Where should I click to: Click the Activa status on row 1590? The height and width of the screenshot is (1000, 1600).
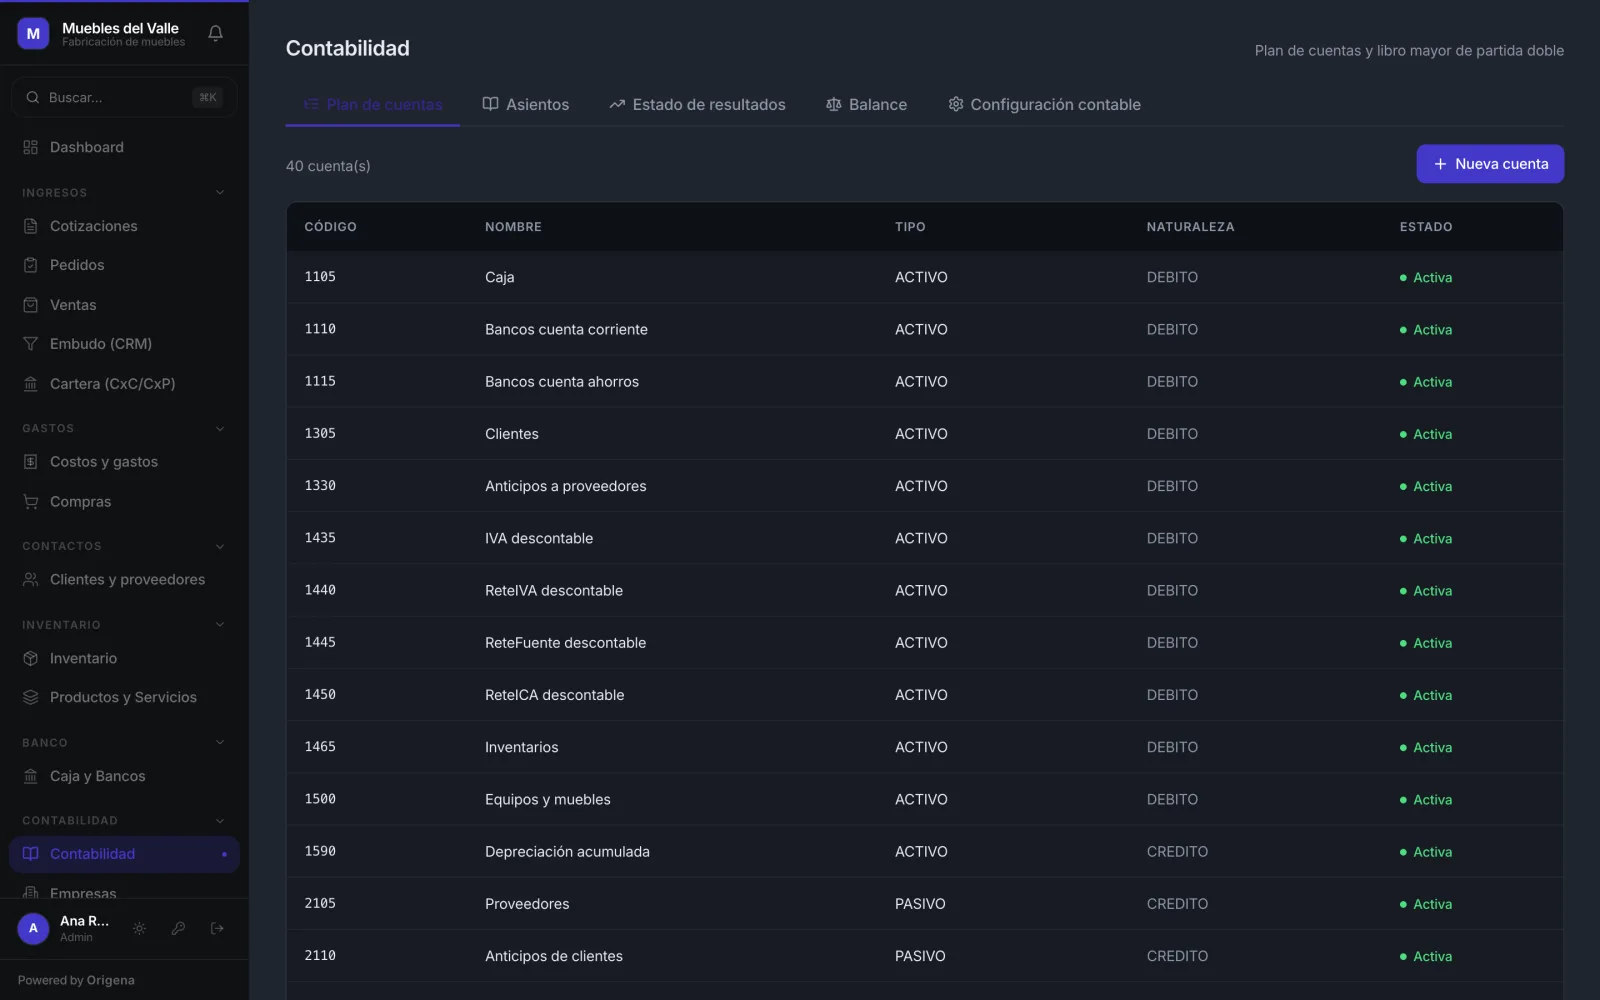[1426, 852]
